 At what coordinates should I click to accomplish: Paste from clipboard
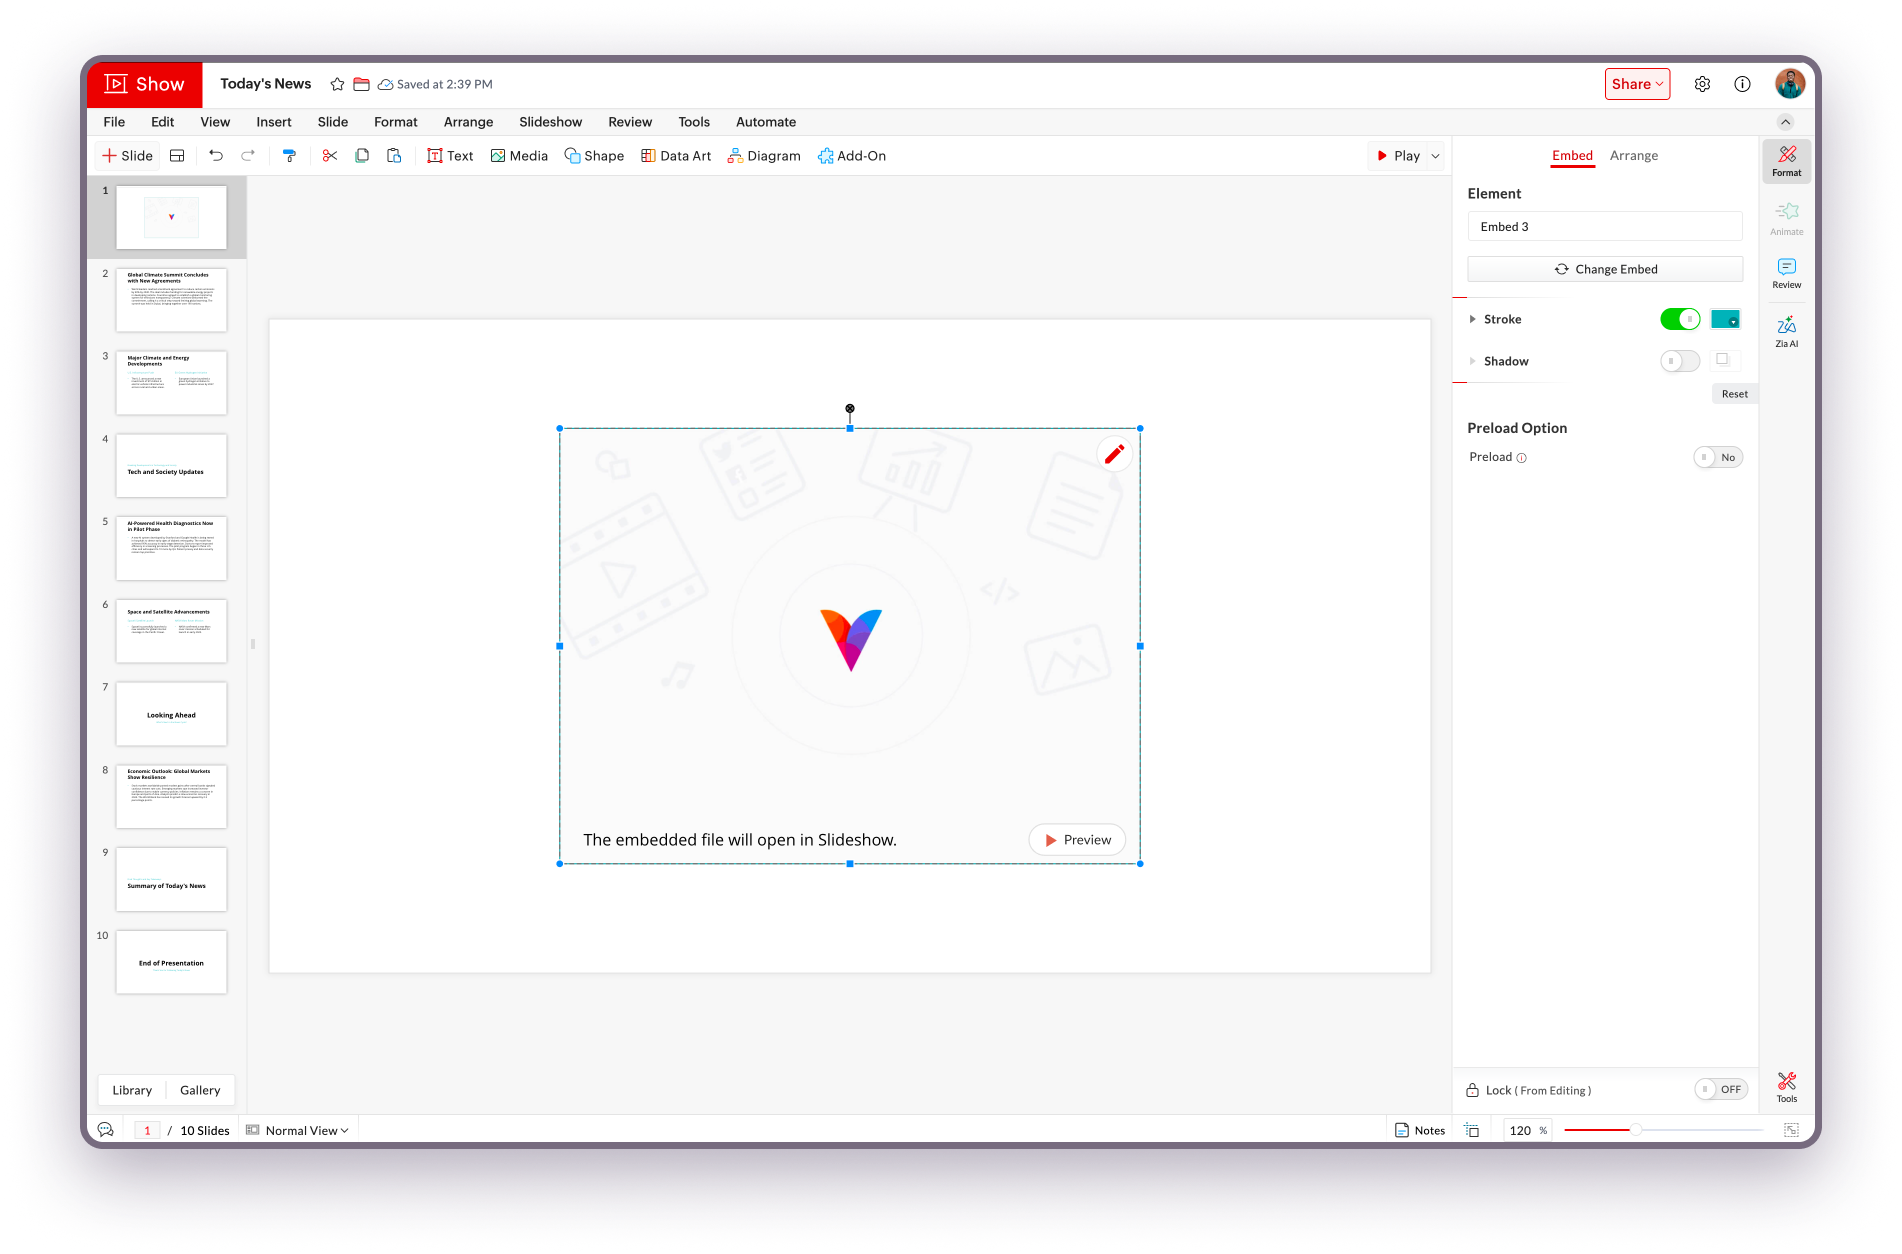point(394,156)
